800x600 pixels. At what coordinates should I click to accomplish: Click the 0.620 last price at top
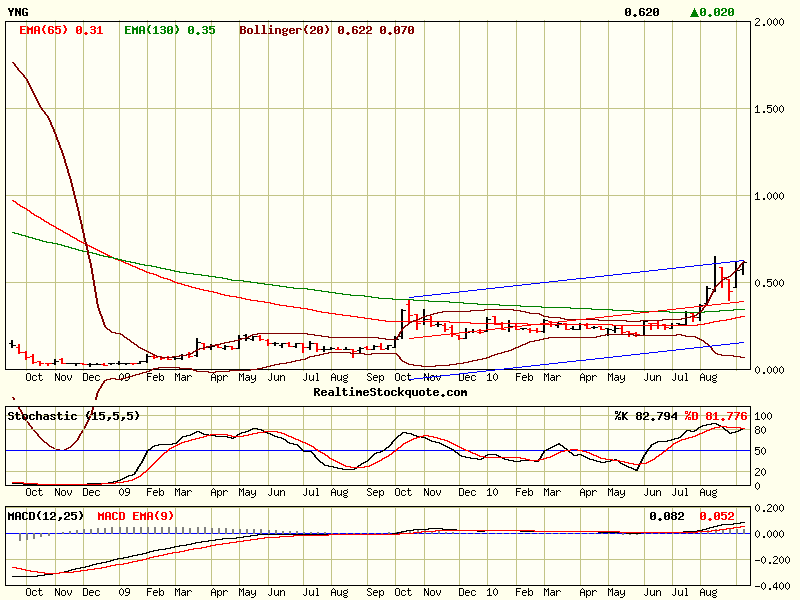click(x=642, y=12)
